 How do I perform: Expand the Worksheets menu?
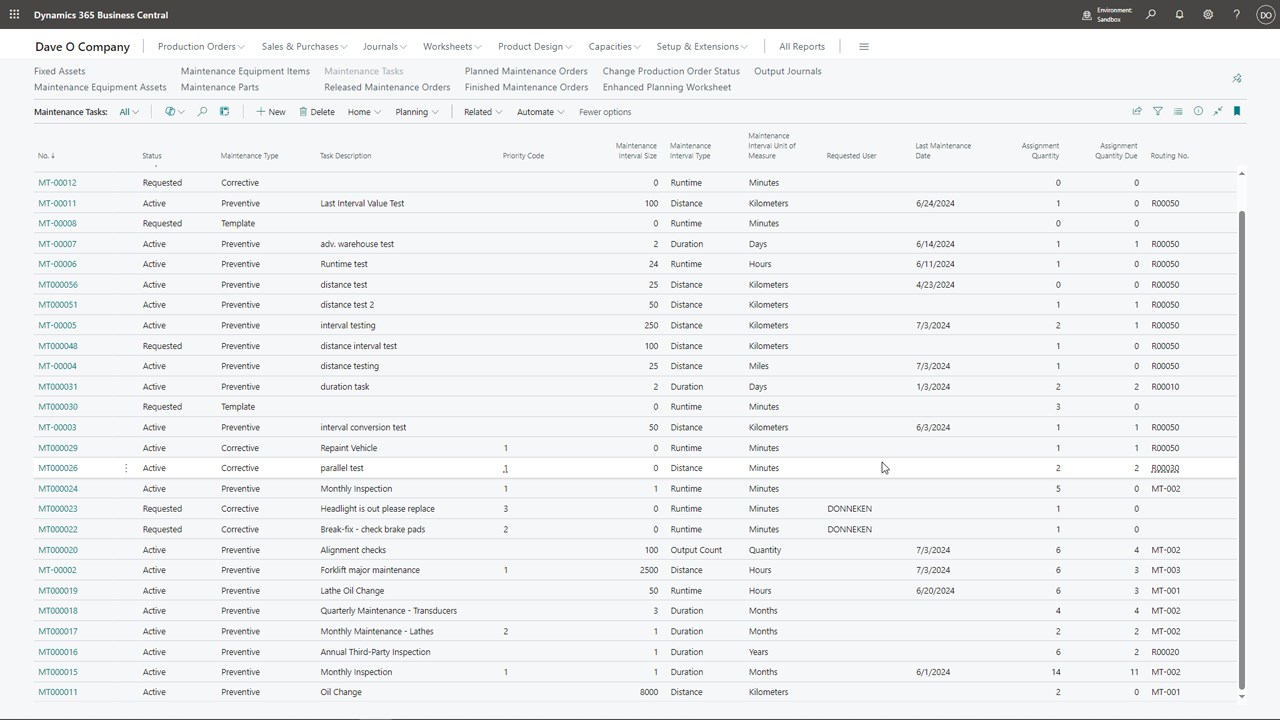pos(452,46)
